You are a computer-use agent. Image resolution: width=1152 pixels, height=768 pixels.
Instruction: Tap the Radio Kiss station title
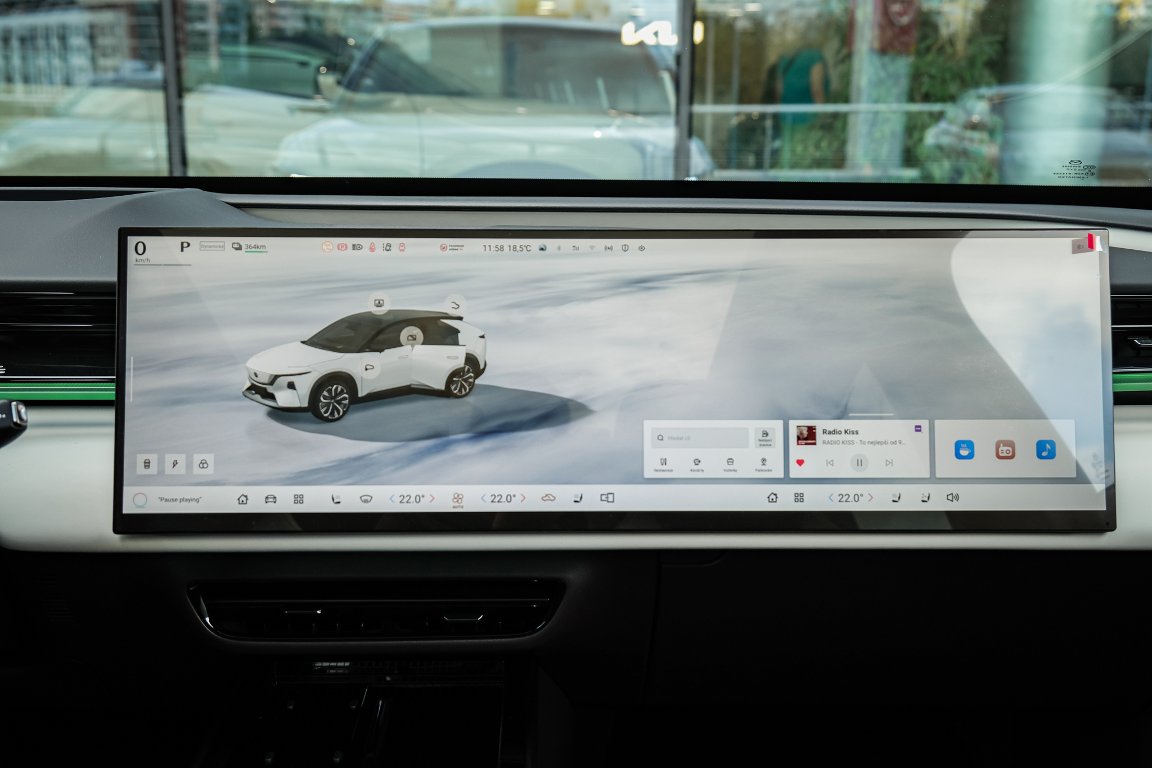pyautogui.click(x=840, y=431)
